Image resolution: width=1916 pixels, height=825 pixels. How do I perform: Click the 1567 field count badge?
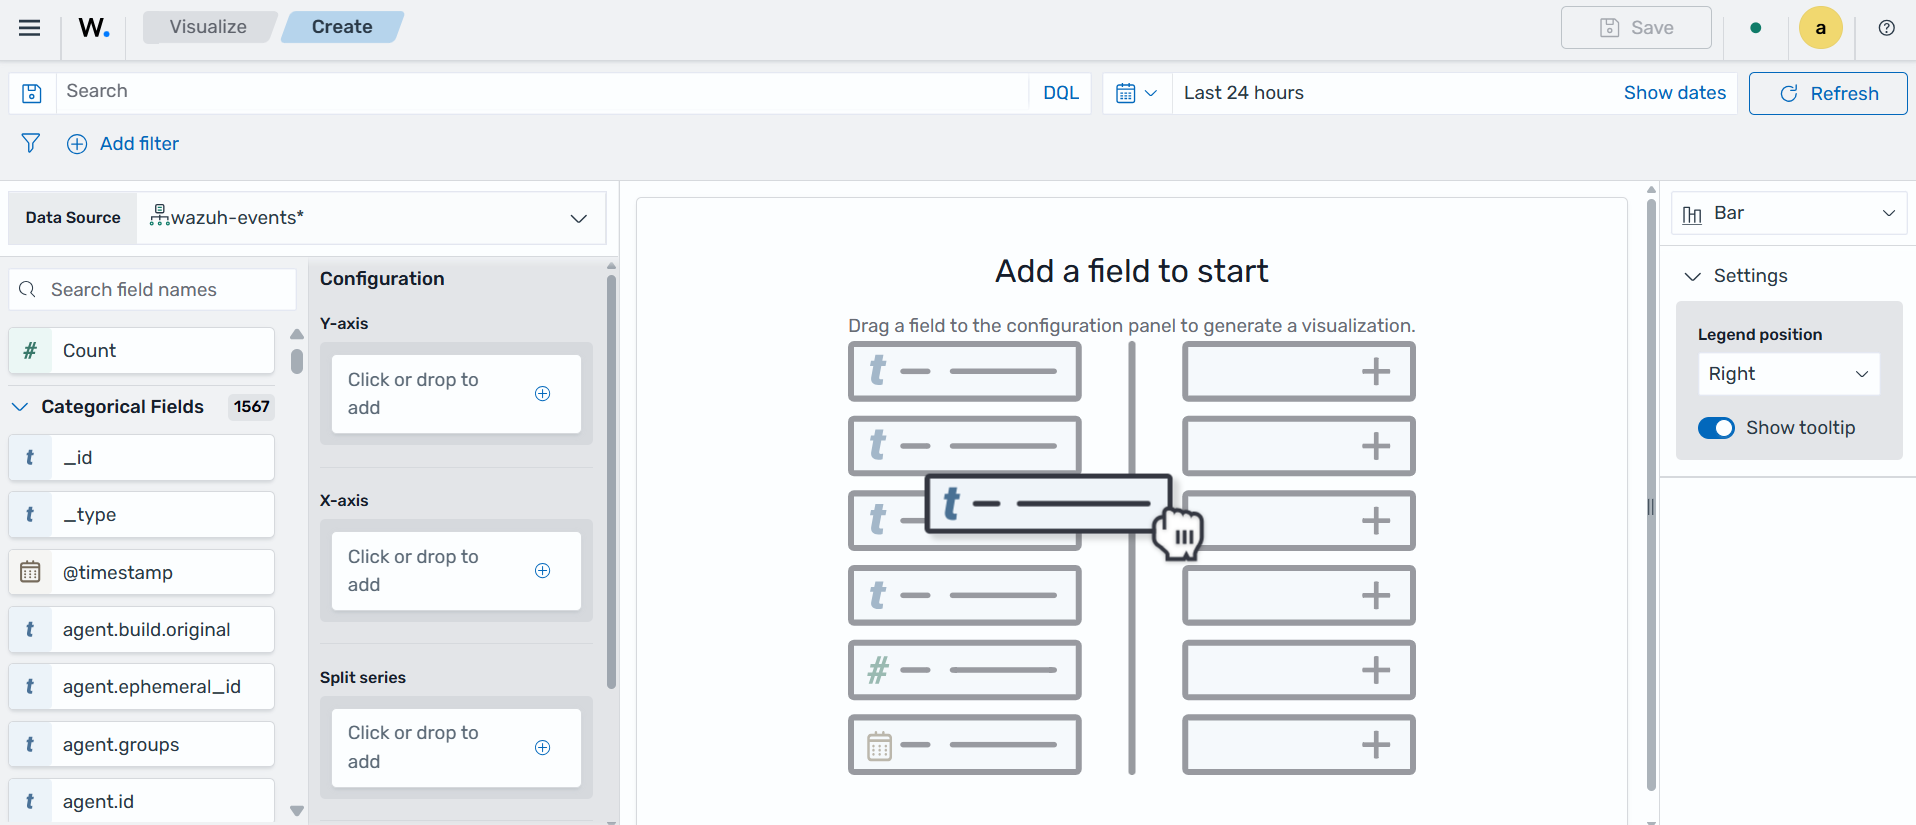(251, 407)
